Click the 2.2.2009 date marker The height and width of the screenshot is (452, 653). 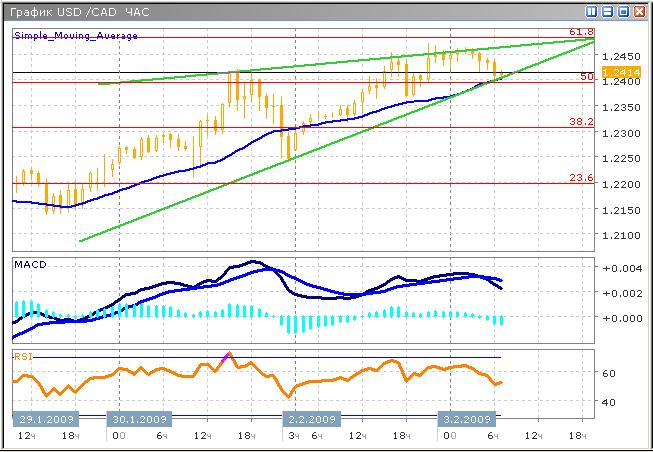pyautogui.click(x=312, y=419)
